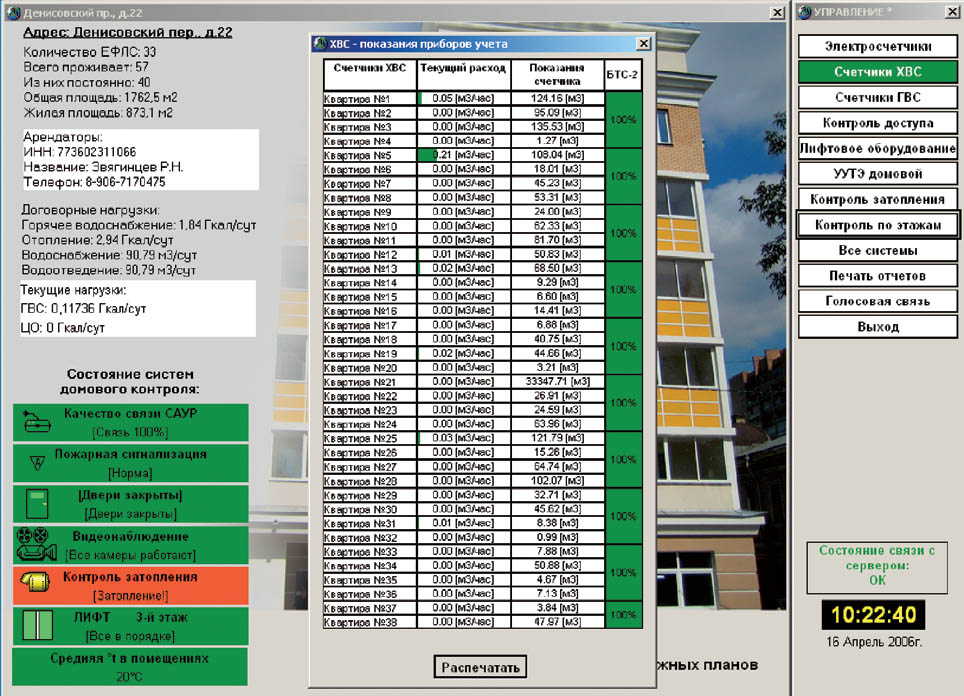Click the reading 135.53 [м3]
964x696 pixels.
558,127
